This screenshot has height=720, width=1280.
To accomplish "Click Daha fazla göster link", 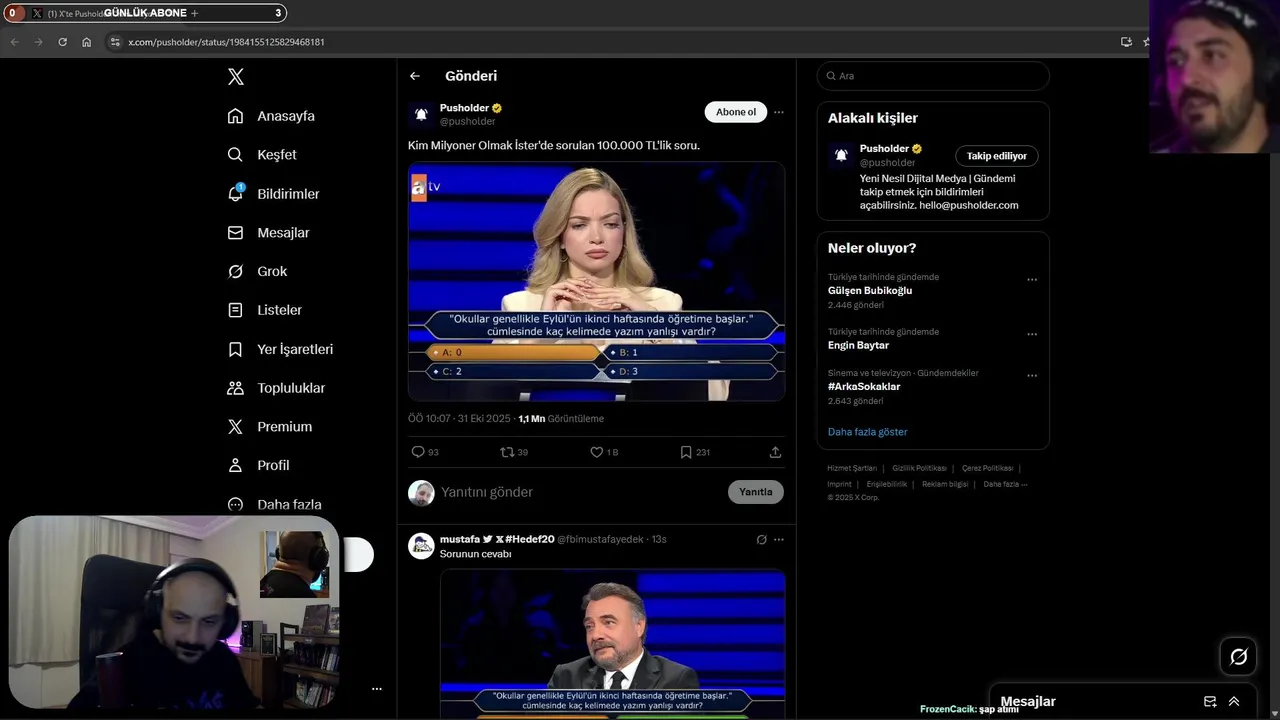I will [x=868, y=432].
